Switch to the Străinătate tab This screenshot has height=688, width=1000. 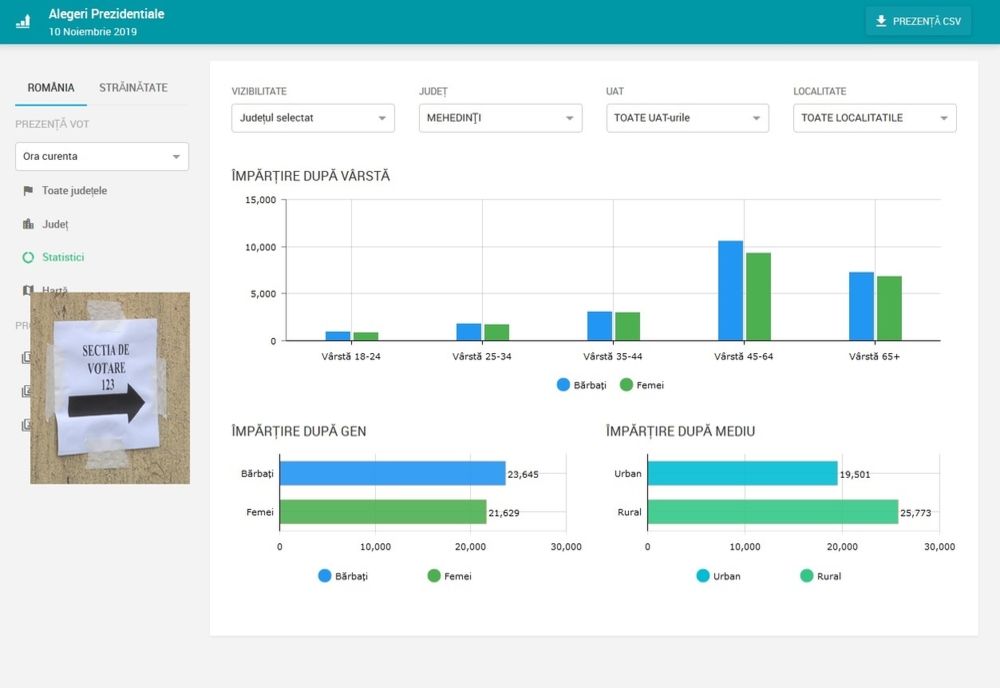pyautogui.click(x=133, y=88)
